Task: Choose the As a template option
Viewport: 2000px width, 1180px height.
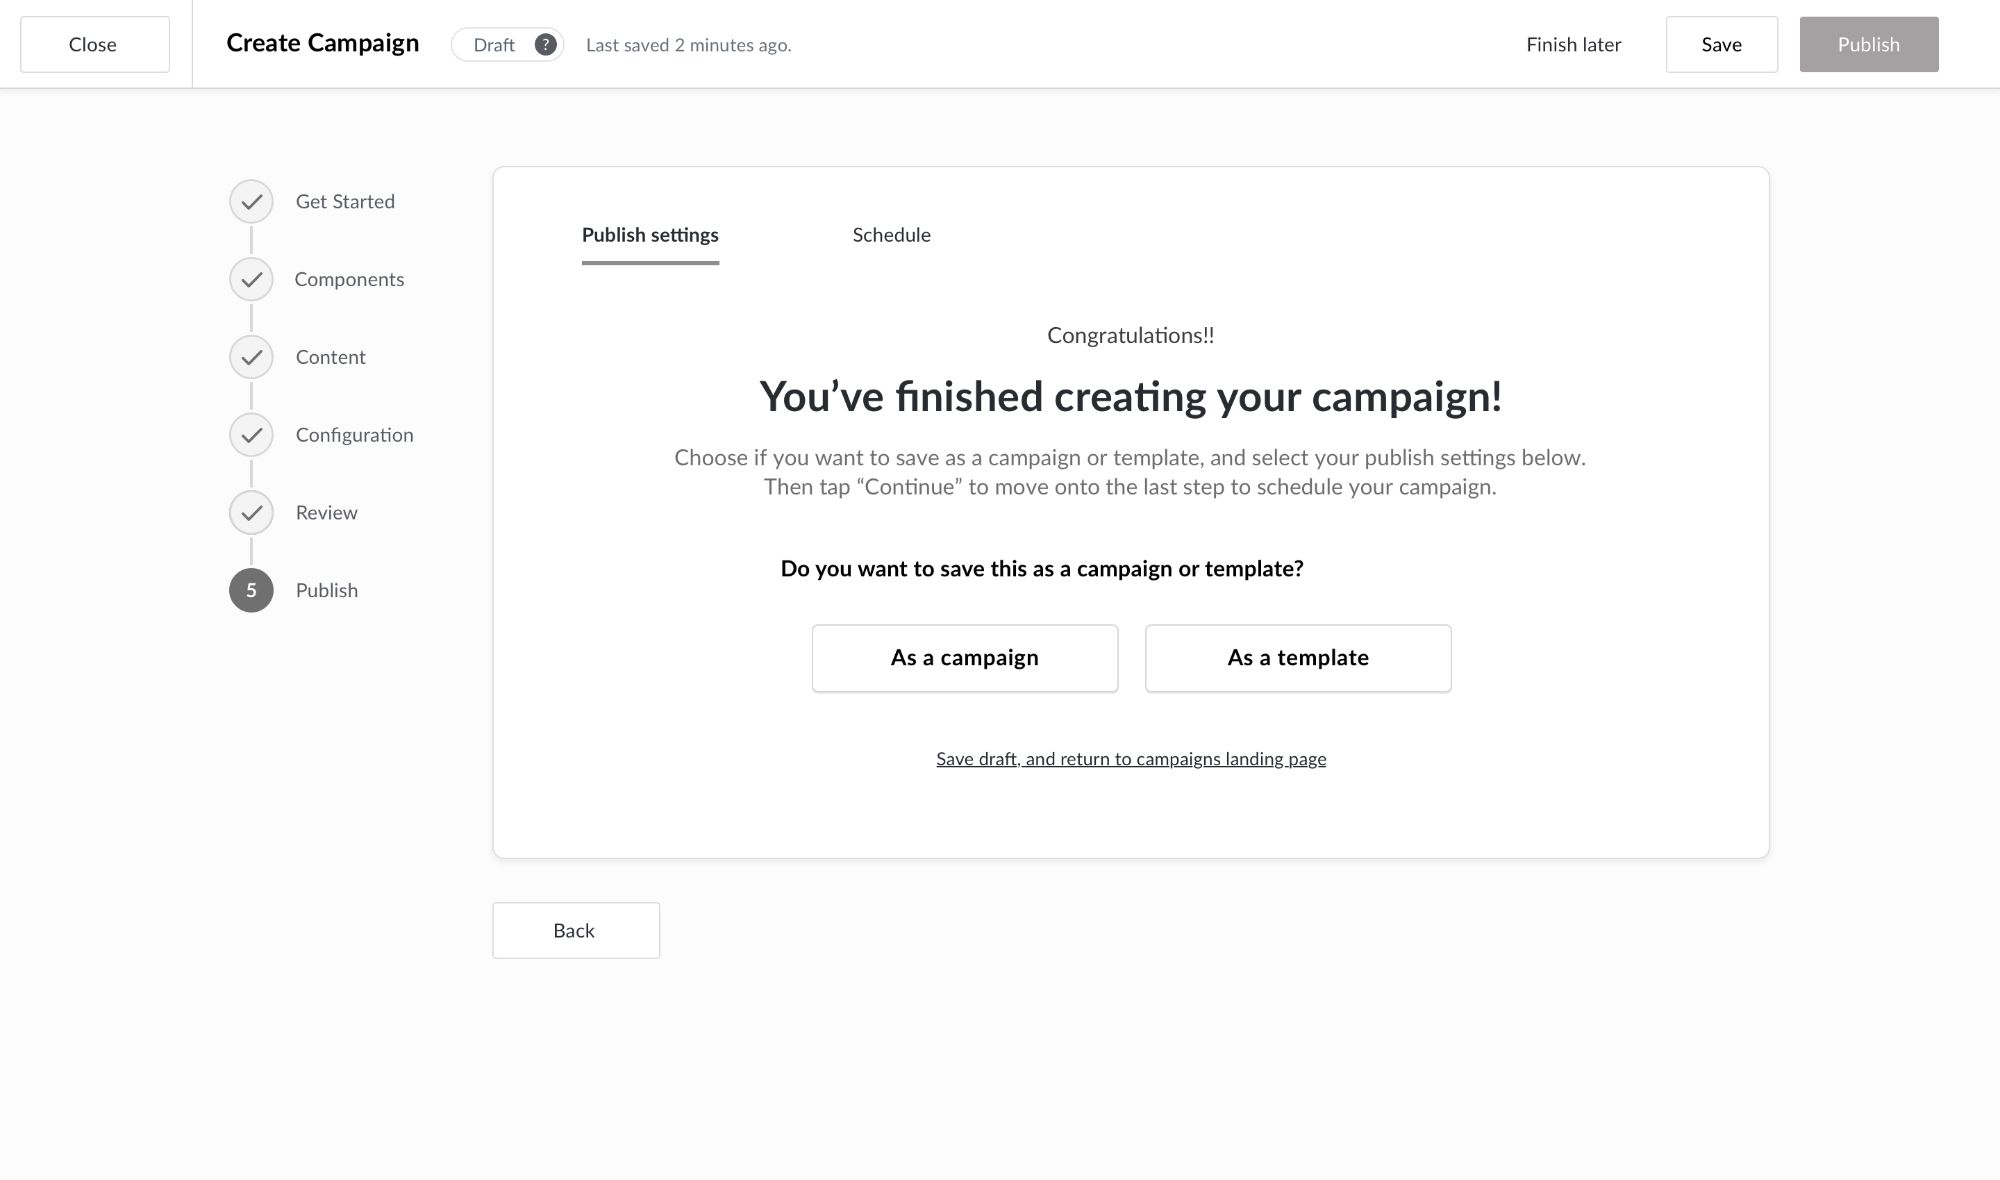Action: 1297,658
